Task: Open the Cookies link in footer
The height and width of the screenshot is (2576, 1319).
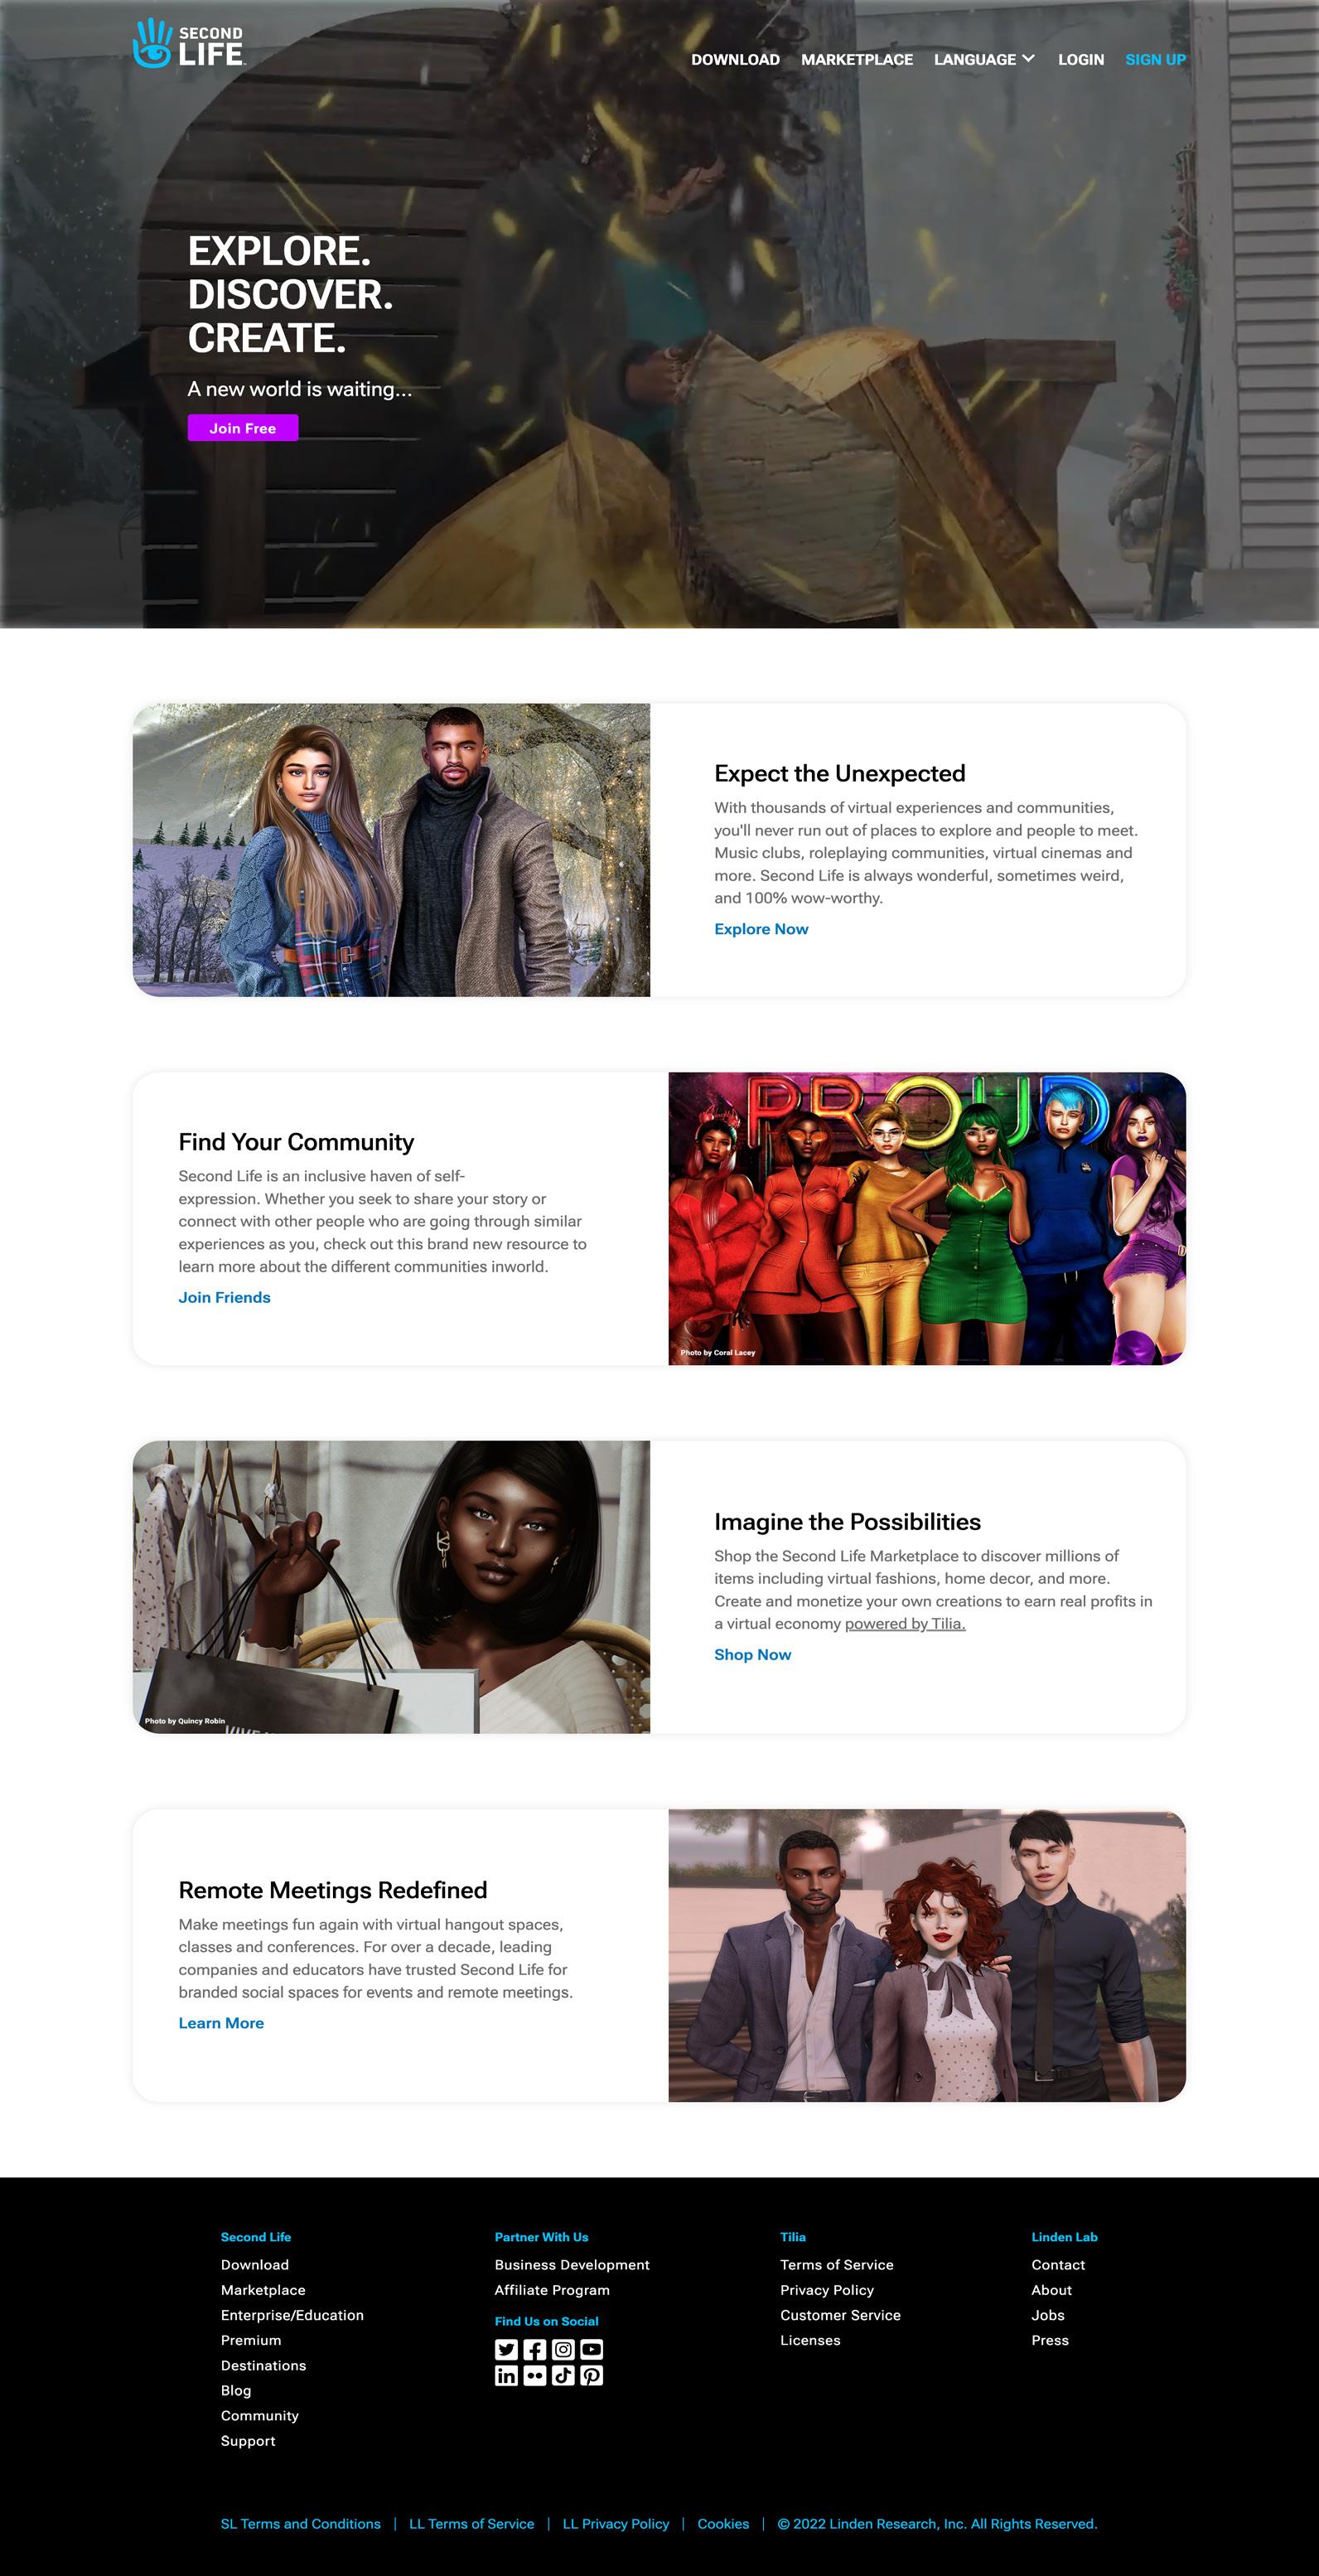Action: pos(723,2524)
